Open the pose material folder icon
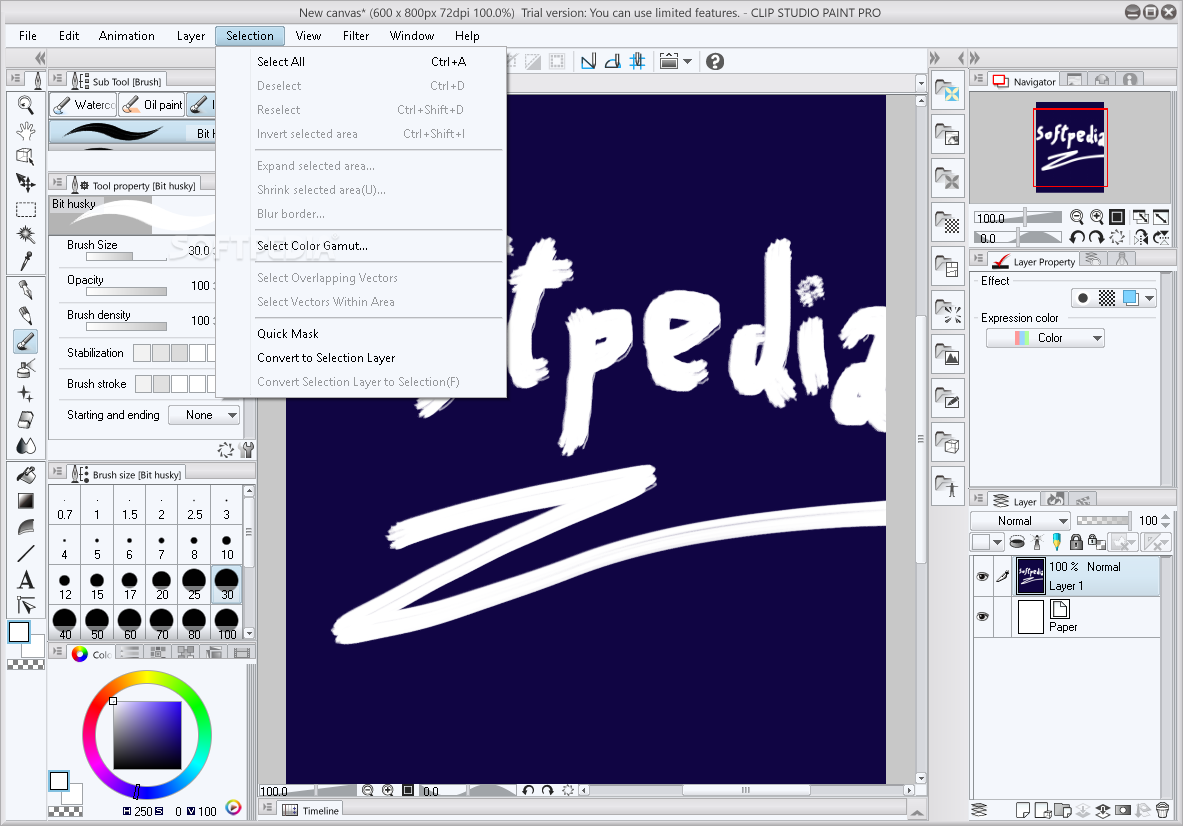Viewport: 1183px width, 826px height. coord(948,484)
